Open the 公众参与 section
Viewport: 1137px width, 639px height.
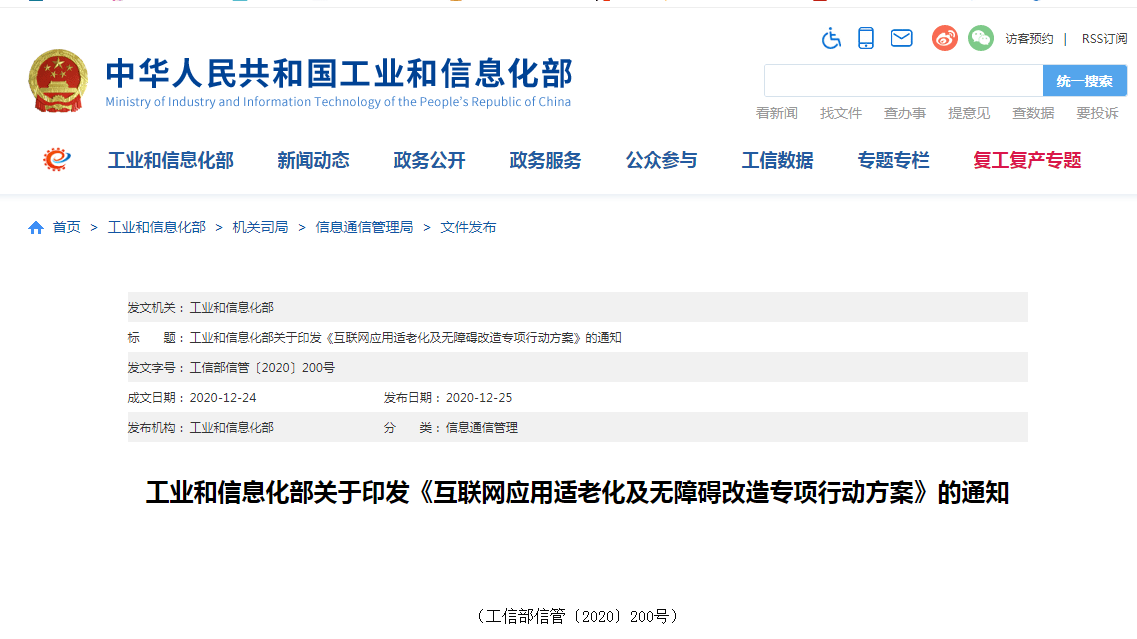click(x=660, y=159)
